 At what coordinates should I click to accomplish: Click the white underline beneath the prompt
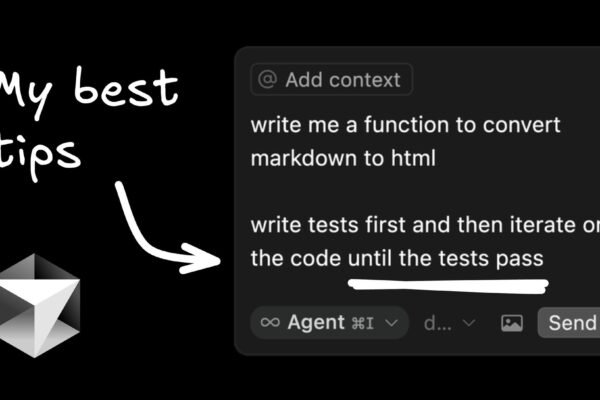(x=446, y=286)
